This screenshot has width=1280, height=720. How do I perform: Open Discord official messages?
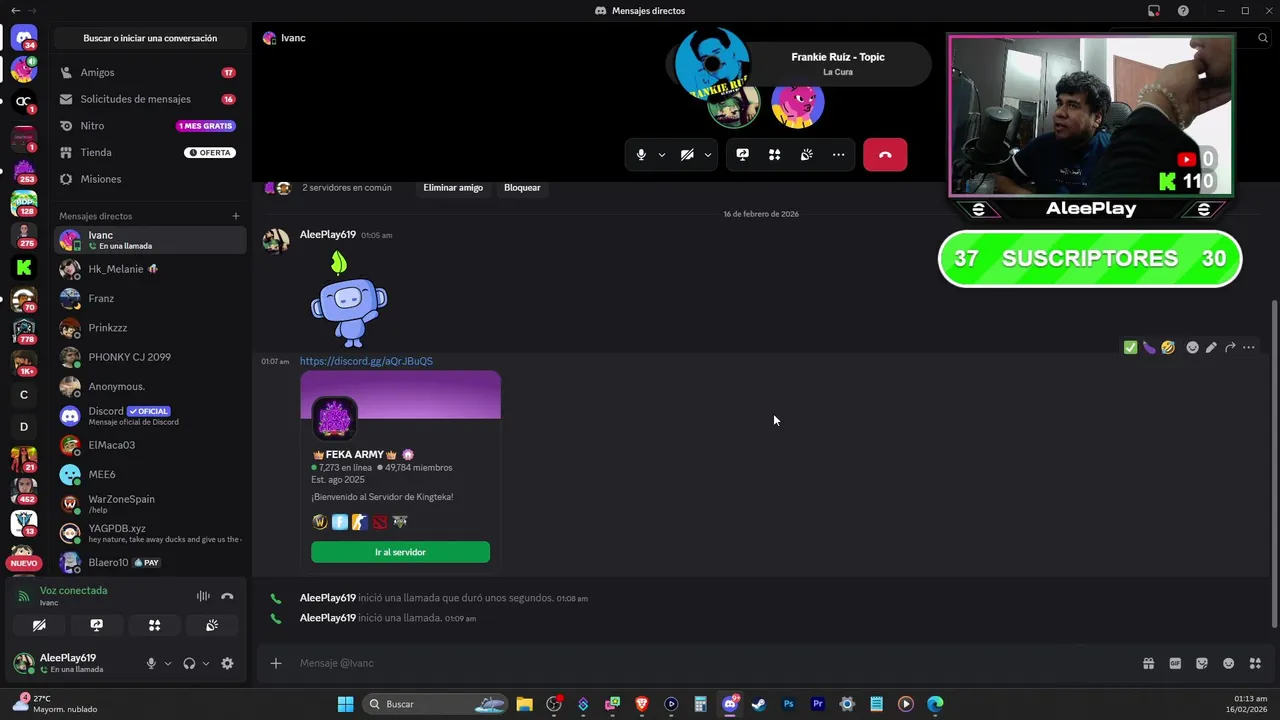point(150,415)
